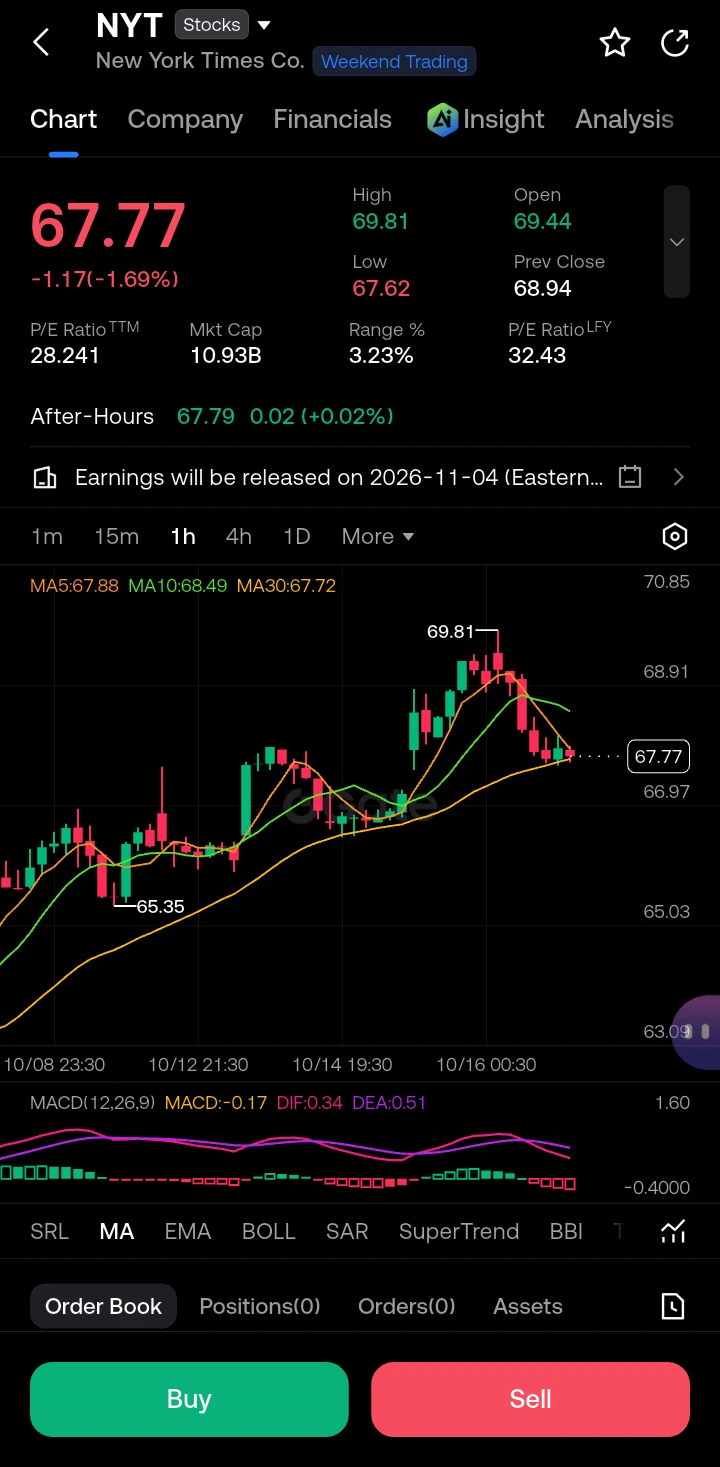Image resolution: width=720 pixels, height=1467 pixels.
Task: Enable the BBI indicator
Action: pyautogui.click(x=566, y=1232)
